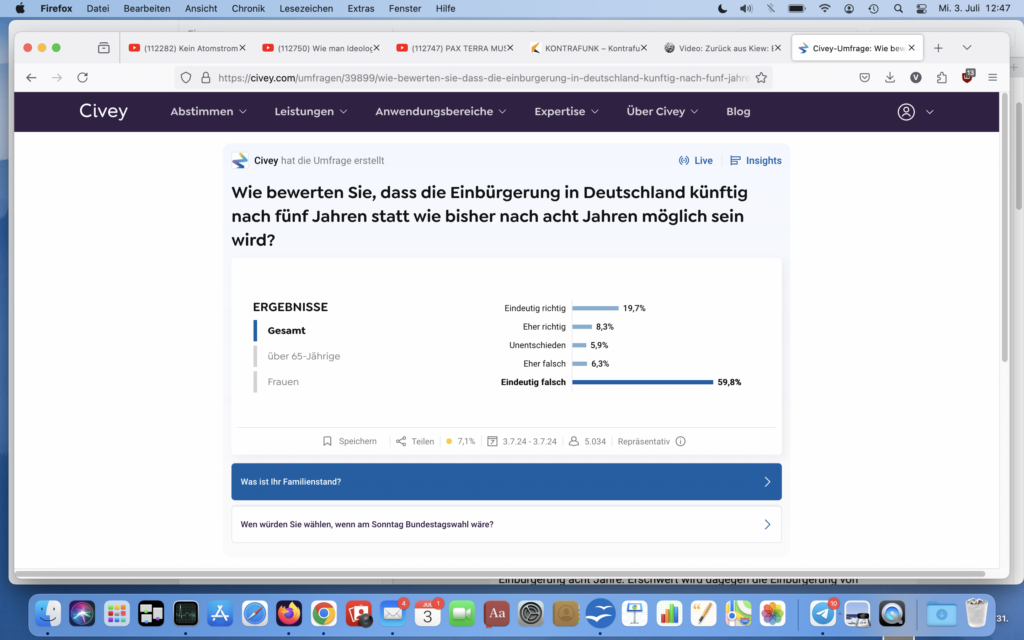Open the Über Civey dropdown menu

coord(662,112)
